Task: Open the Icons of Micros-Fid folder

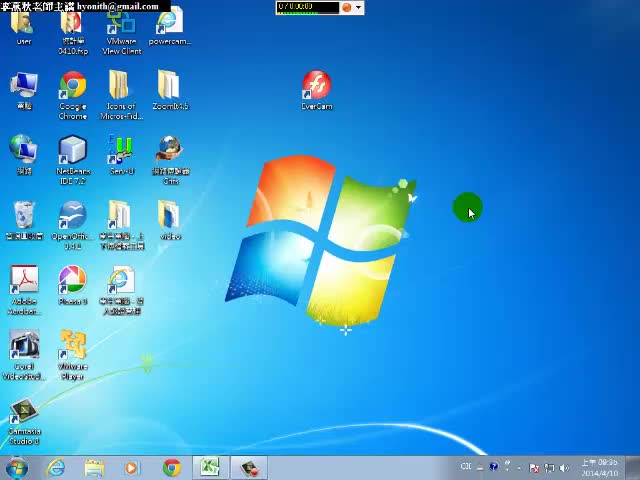Action: 121,96
